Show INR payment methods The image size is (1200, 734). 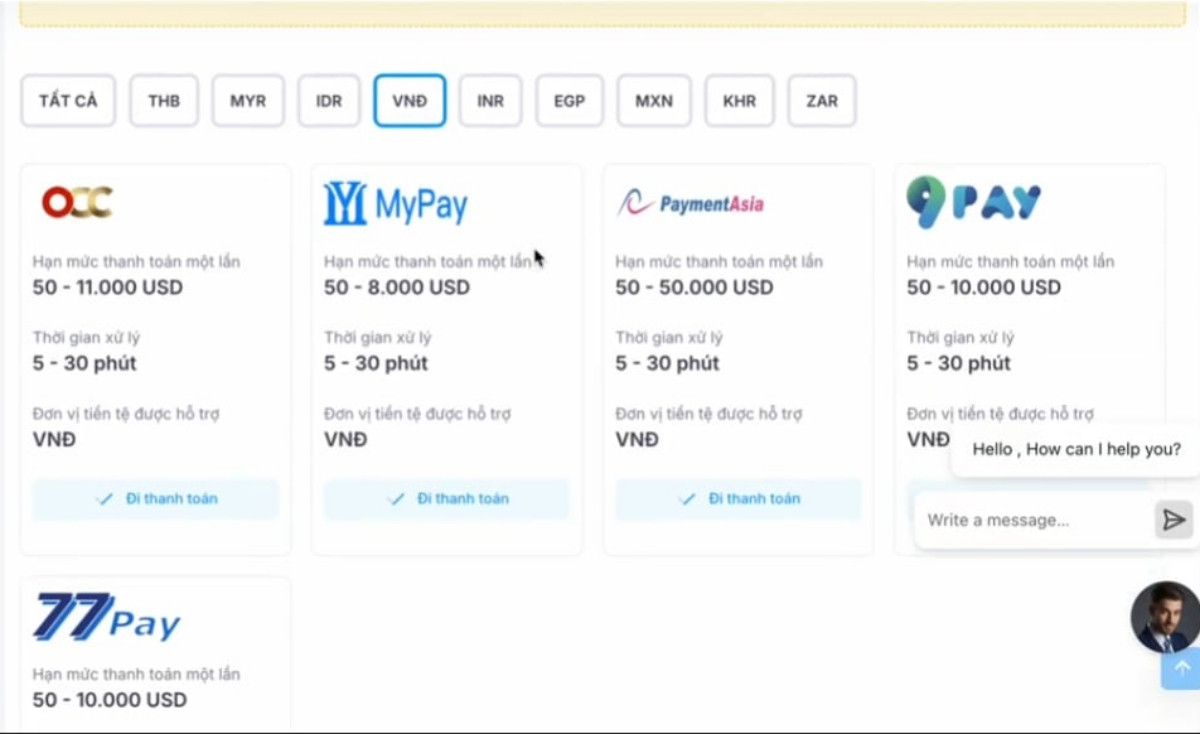(x=490, y=101)
